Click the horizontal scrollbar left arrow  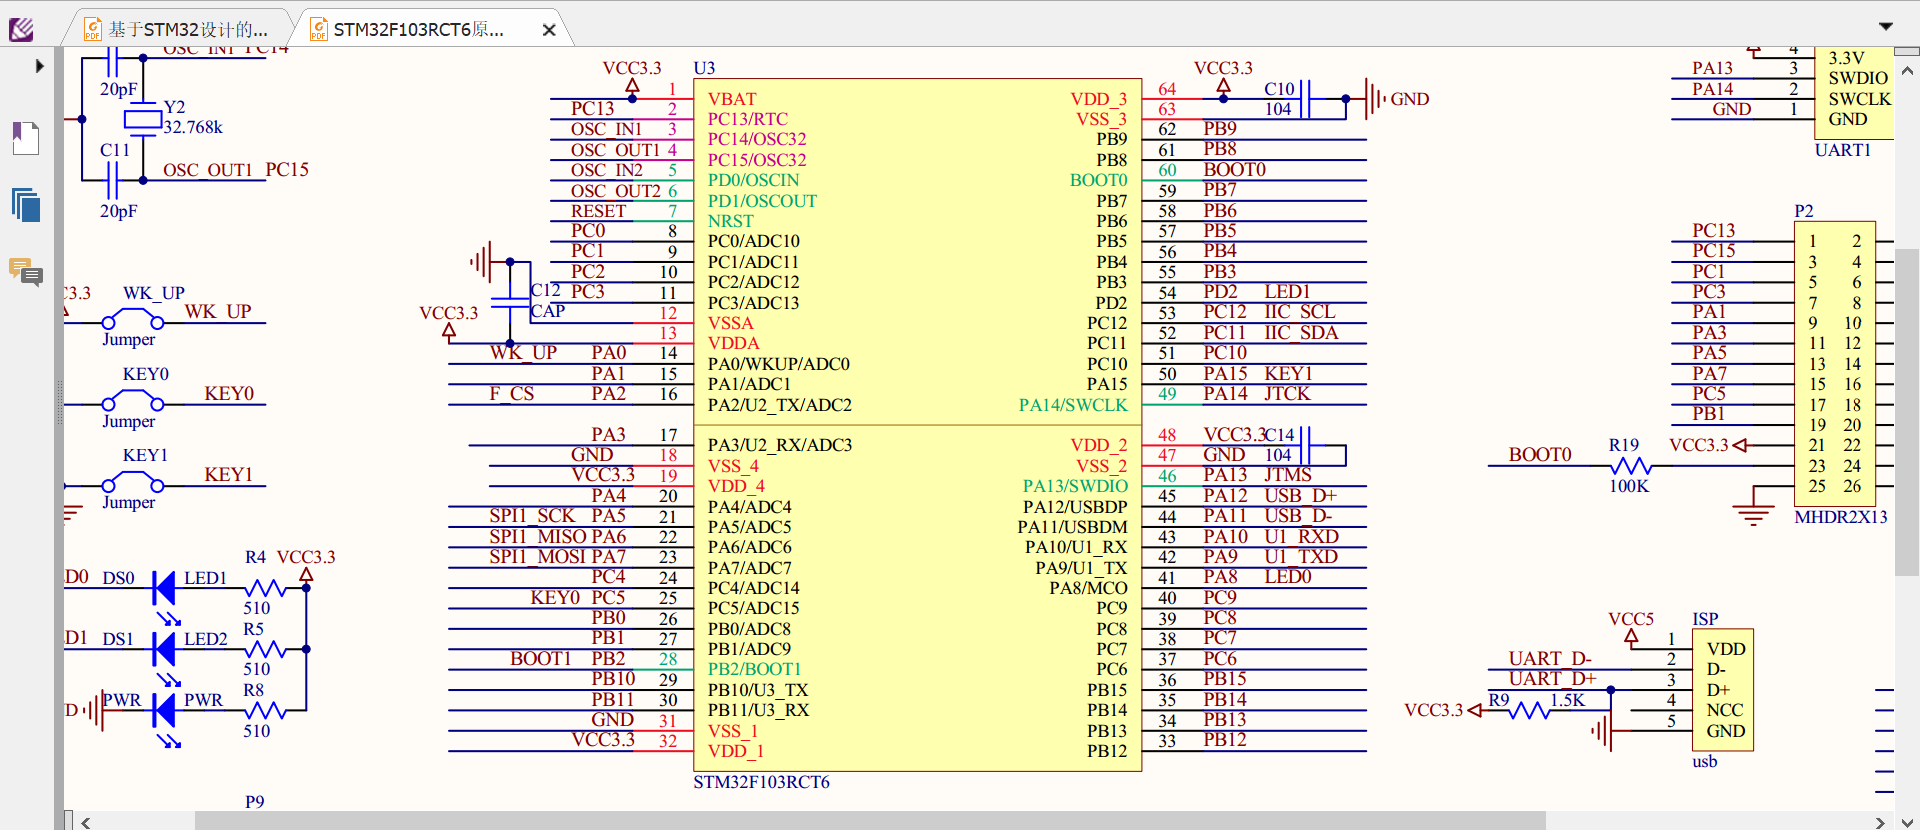coord(87,822)
